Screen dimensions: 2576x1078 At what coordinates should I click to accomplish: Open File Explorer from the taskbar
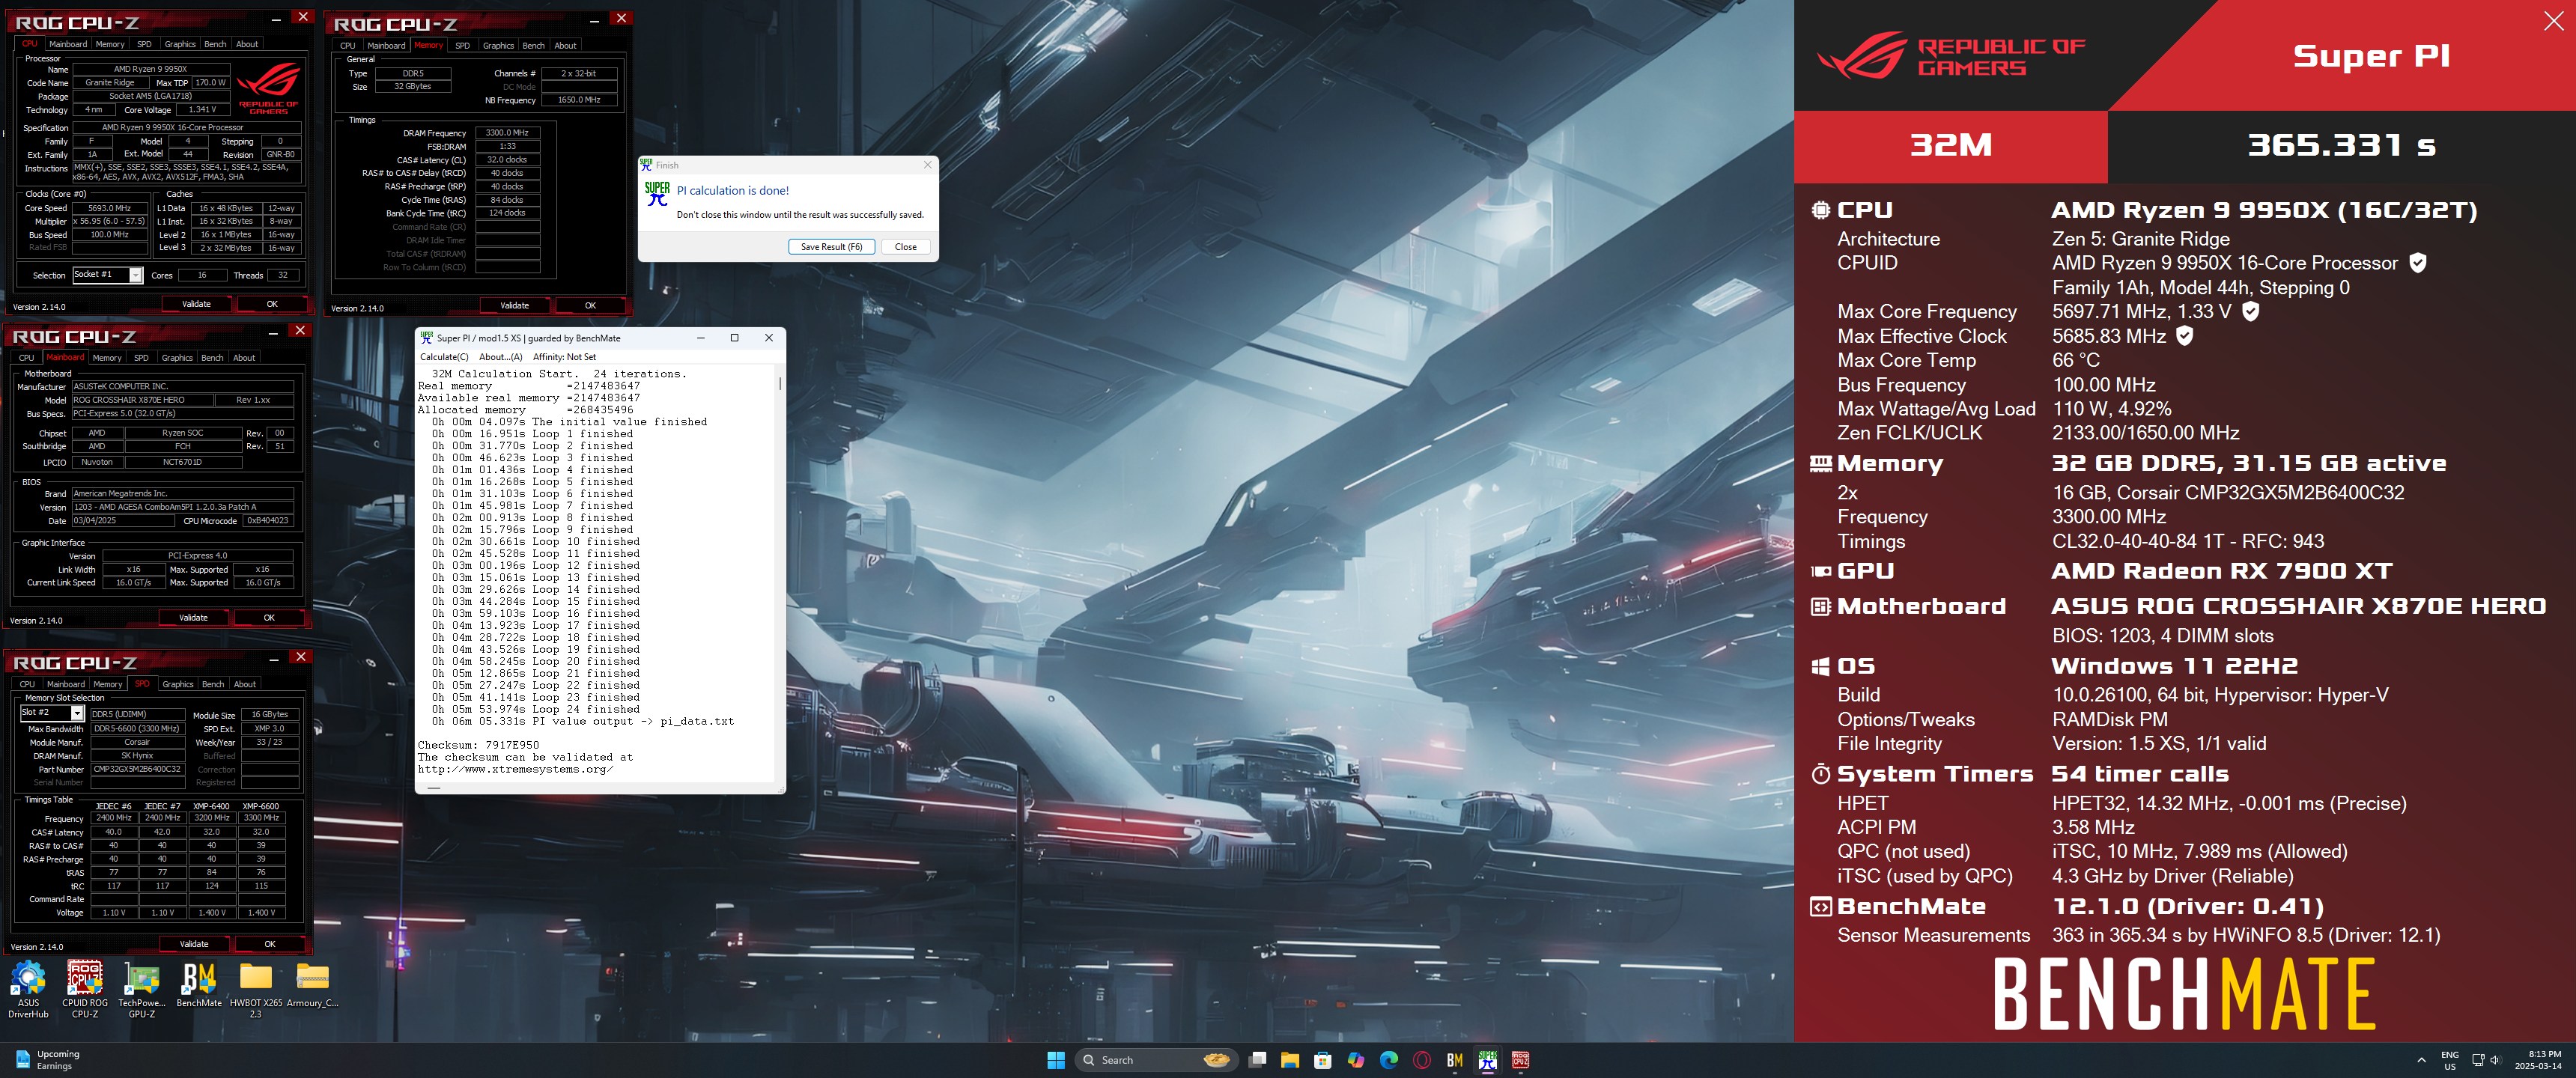coord(1290,1060)
